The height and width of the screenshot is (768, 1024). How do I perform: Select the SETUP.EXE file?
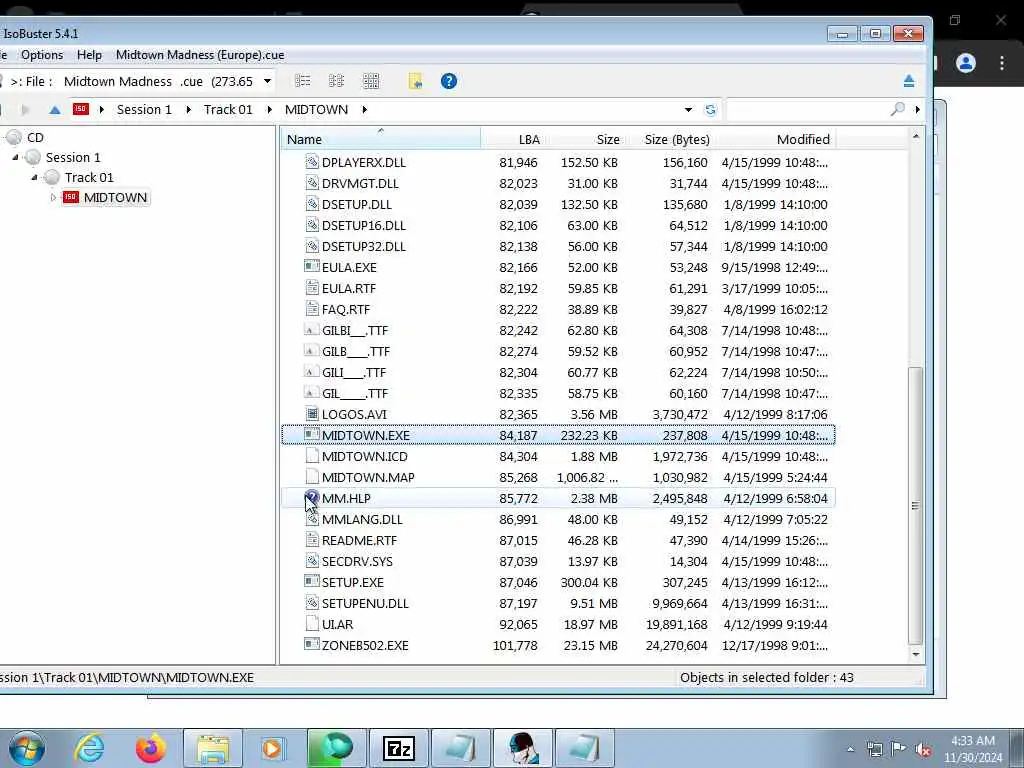(353, 583)
